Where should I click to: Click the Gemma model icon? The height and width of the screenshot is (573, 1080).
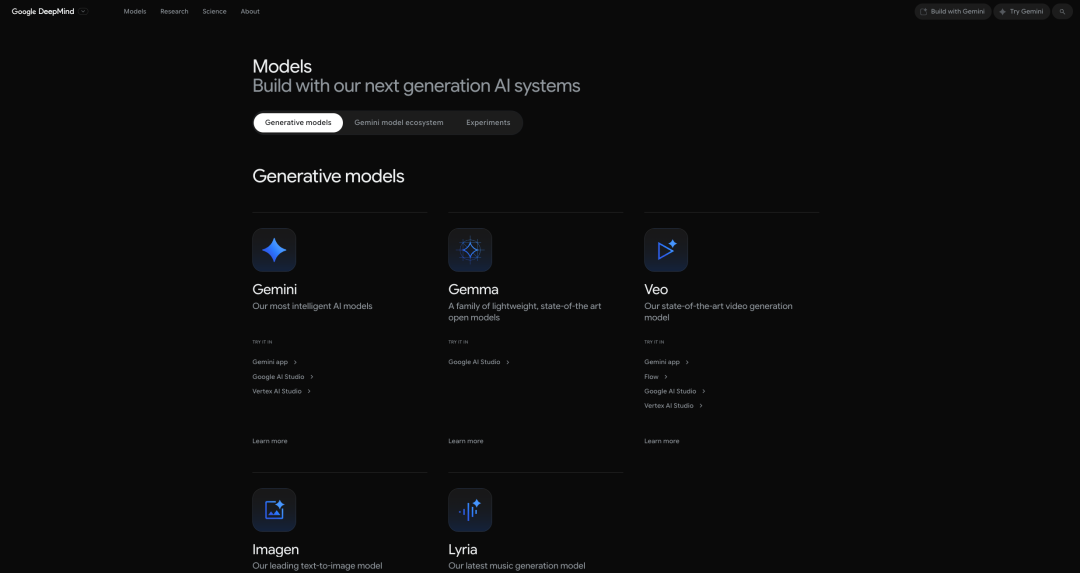point(470,250)
